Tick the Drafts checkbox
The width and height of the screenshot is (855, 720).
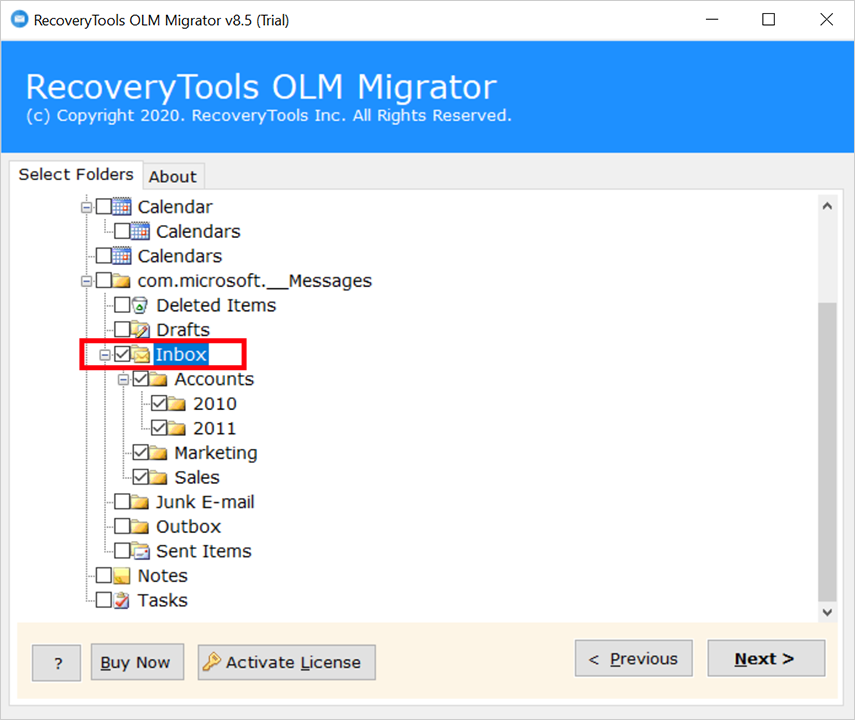tap(122, 330)
